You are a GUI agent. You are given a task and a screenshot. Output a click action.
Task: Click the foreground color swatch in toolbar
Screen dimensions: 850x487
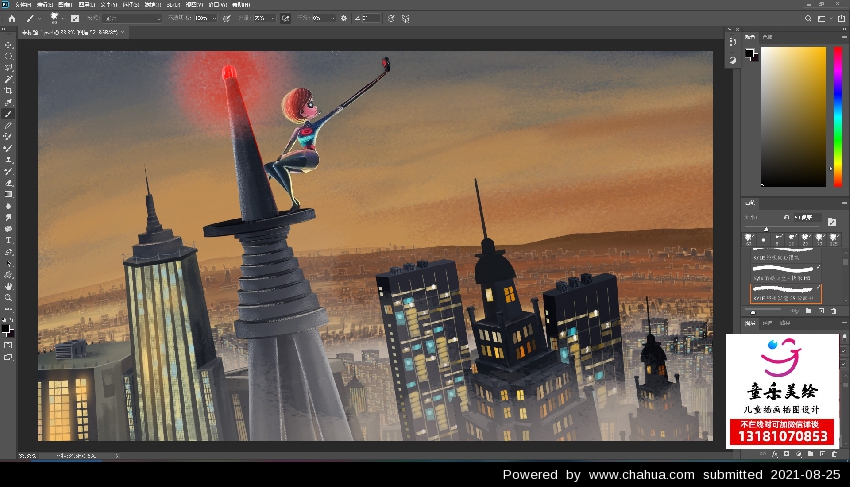(x=6, y=329)
